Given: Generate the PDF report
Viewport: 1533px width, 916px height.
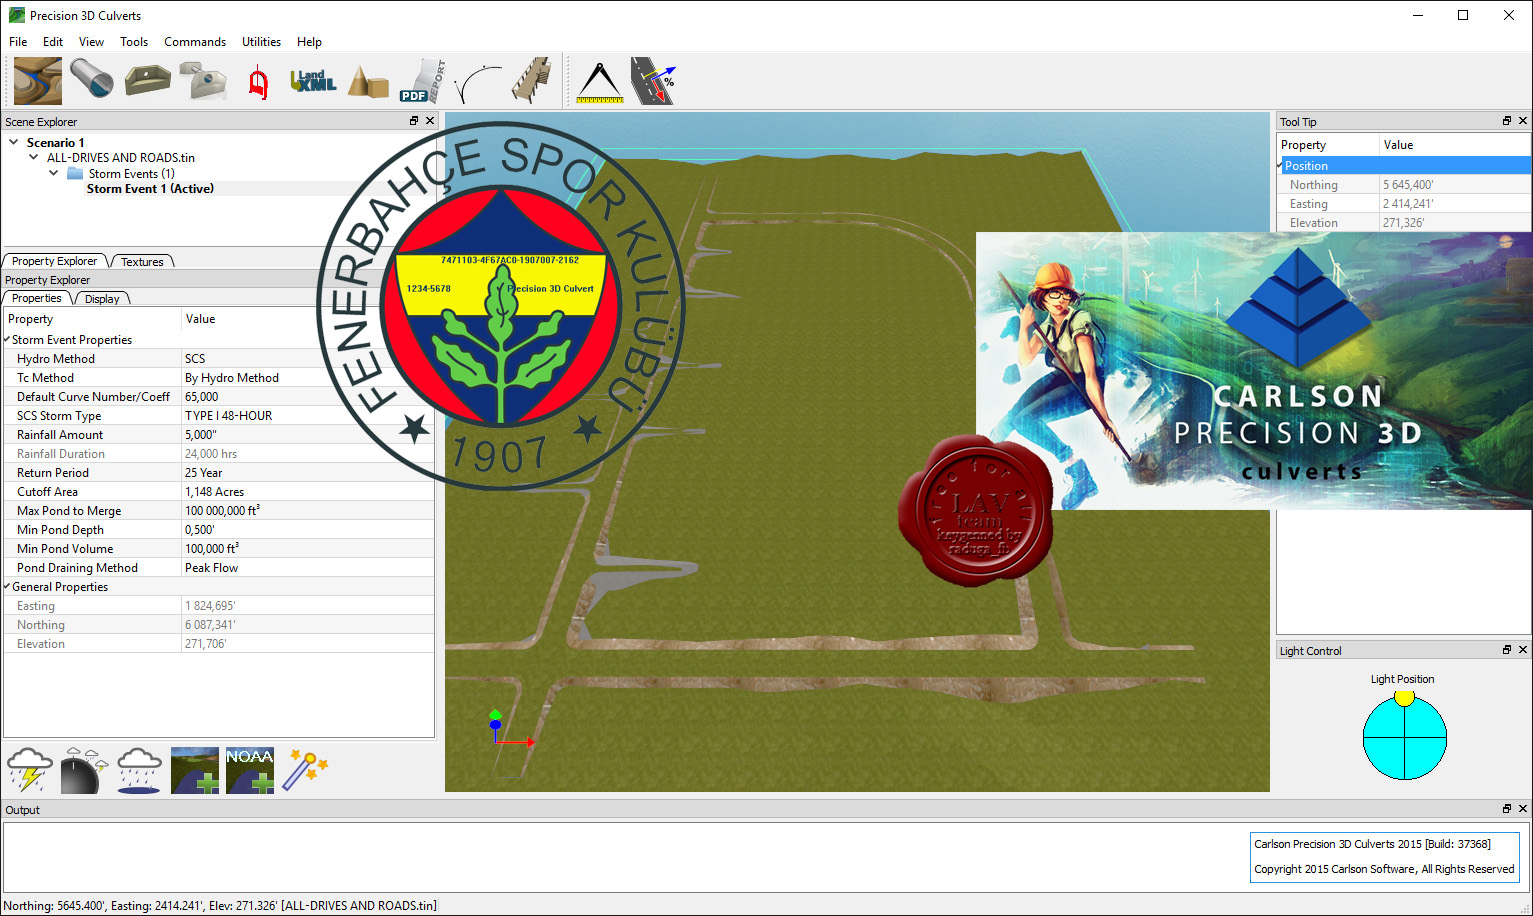Looking at the screenshot, I should click(422, 81).
